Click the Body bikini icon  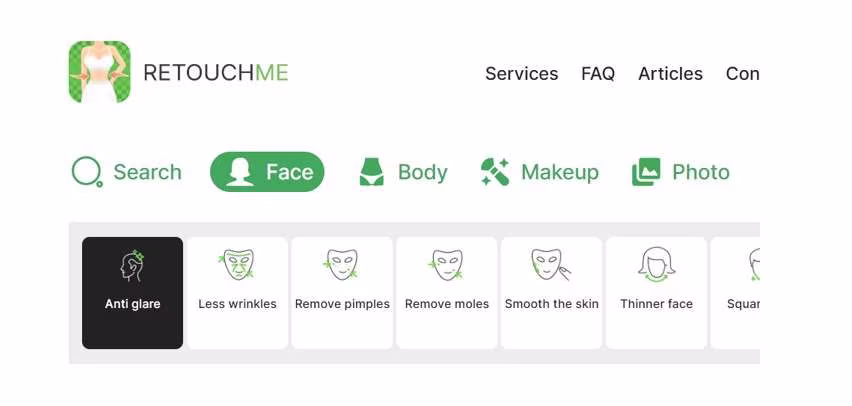pyautogui.click(x=372, y=172)
